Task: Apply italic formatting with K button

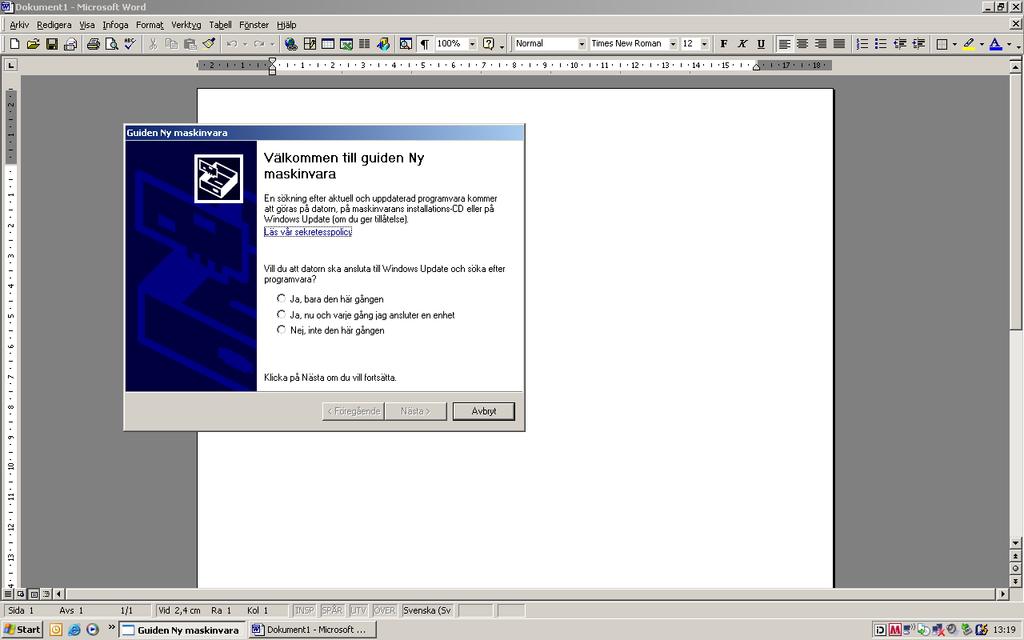Action: coord(742,44)
